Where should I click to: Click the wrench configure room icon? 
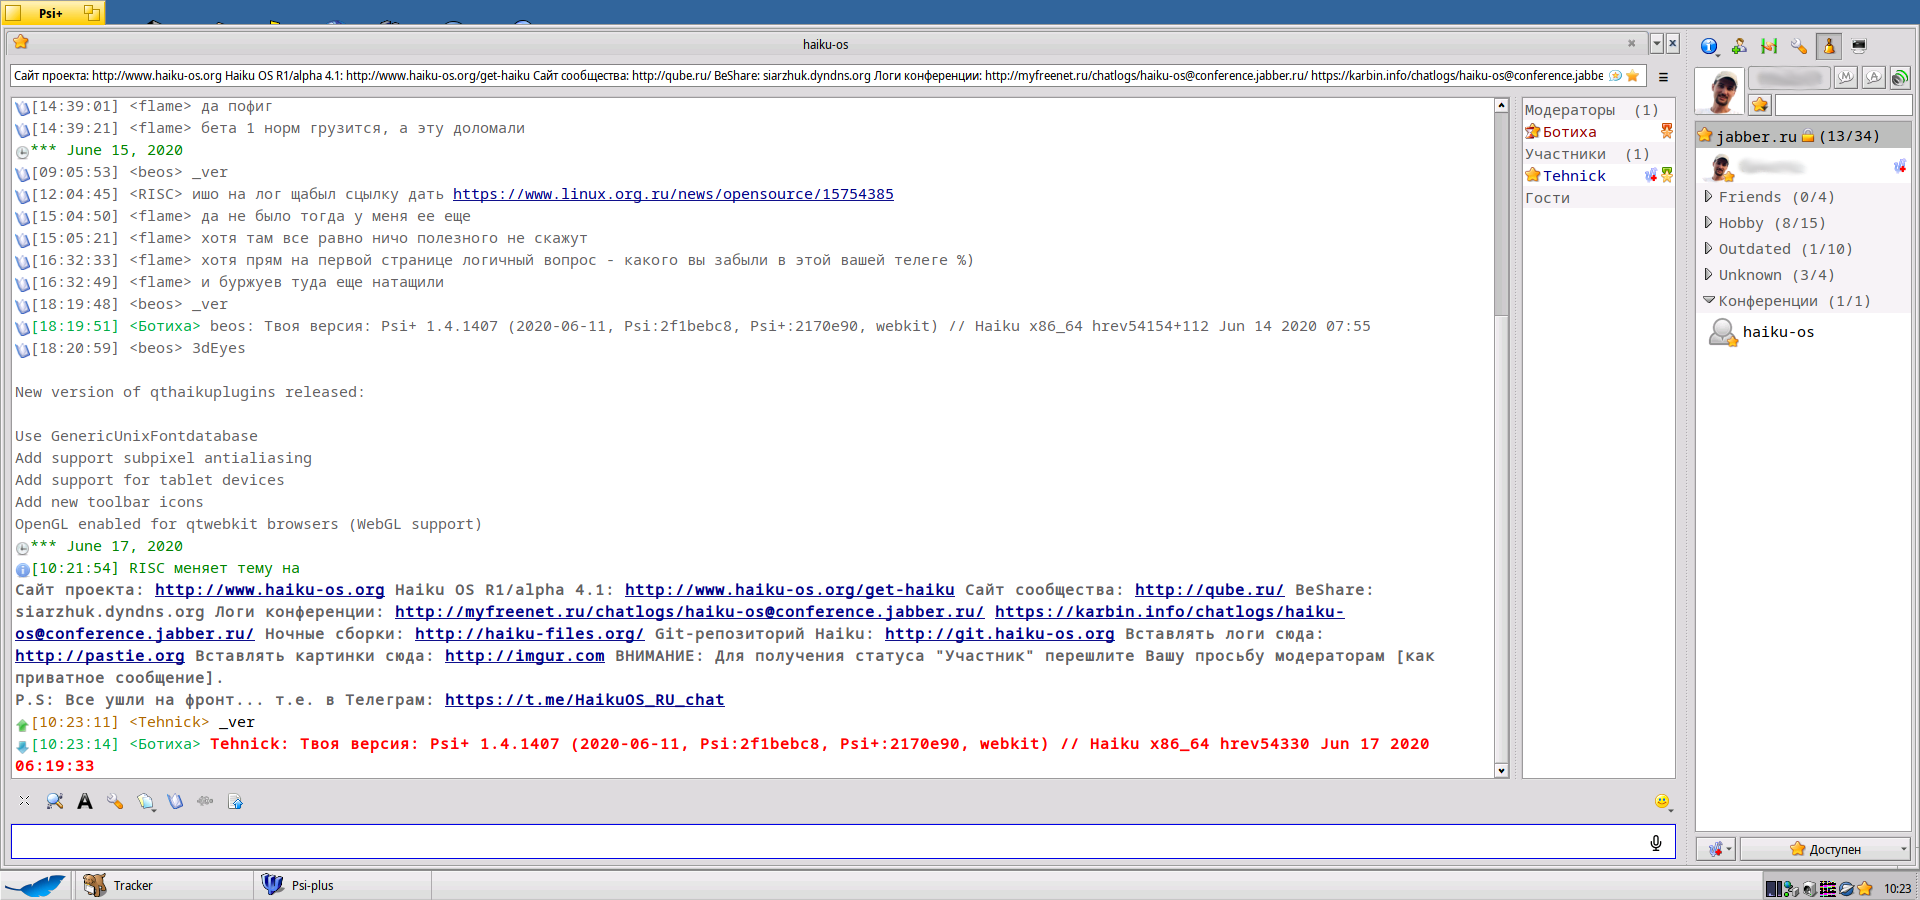tap(115, 801)
